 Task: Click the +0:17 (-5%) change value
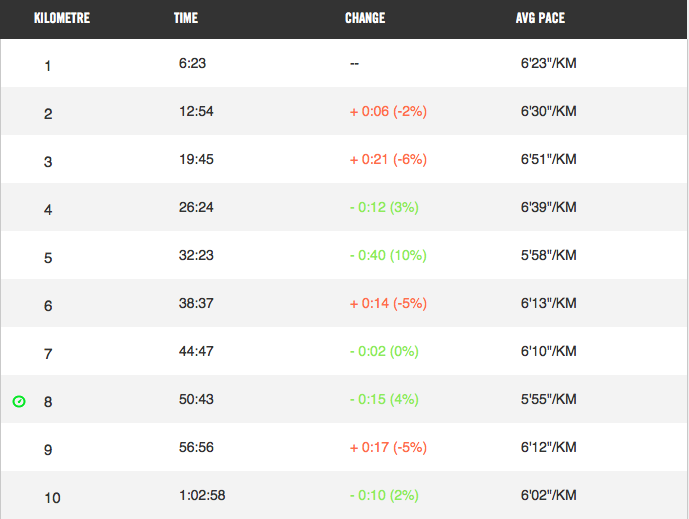(x=388, y=448)
